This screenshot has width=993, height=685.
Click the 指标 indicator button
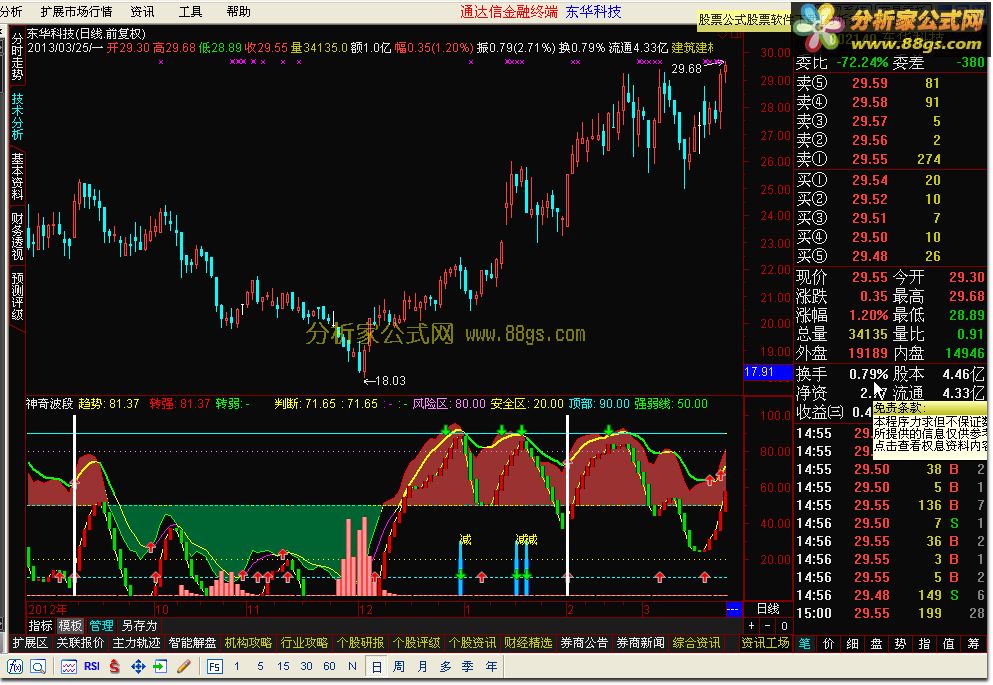[x=41, y=626]
